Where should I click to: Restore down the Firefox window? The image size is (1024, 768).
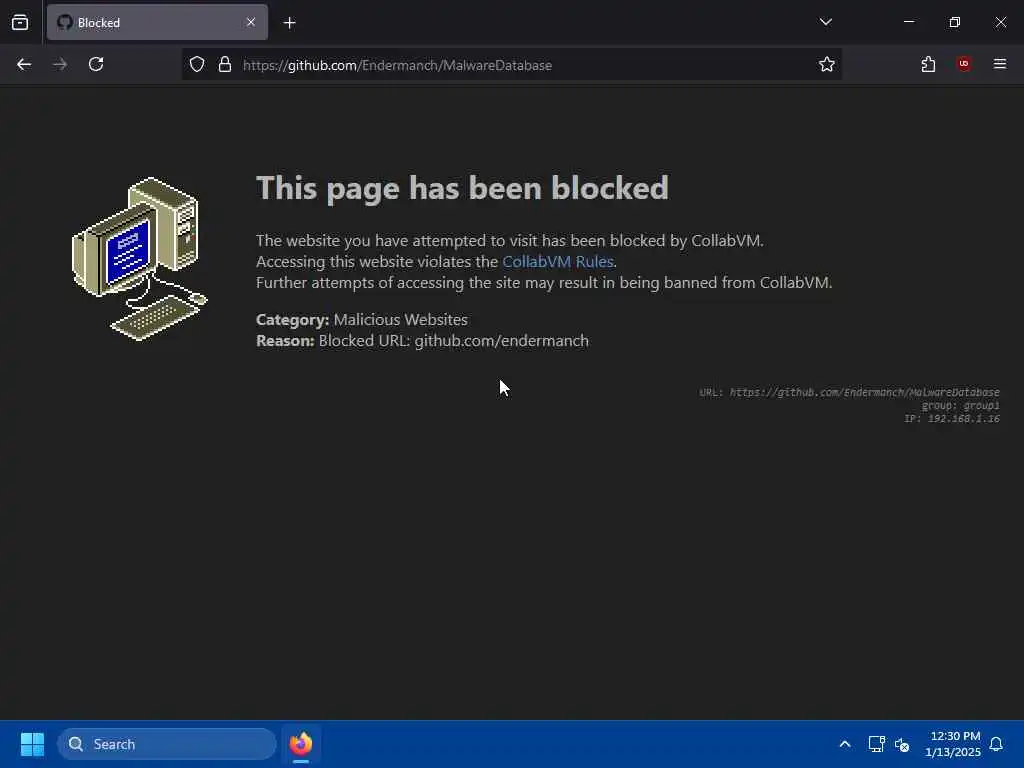pyautogui.click(x=955, y=22)
